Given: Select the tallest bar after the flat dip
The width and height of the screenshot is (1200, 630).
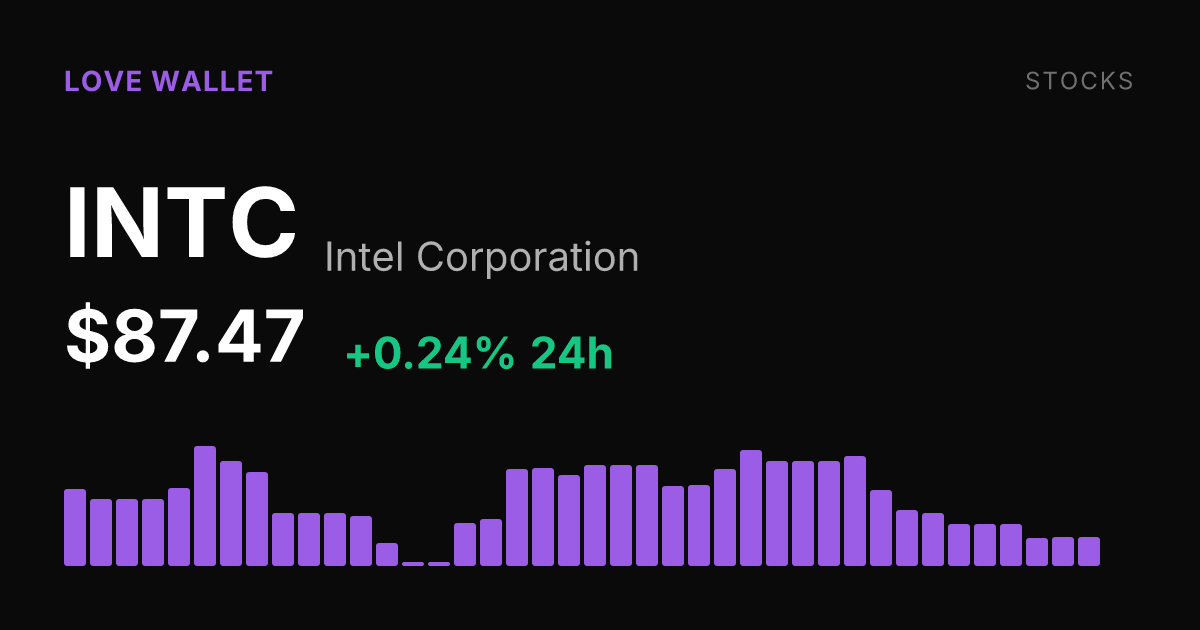Looking at the screenshot, I should coord(751,508).
